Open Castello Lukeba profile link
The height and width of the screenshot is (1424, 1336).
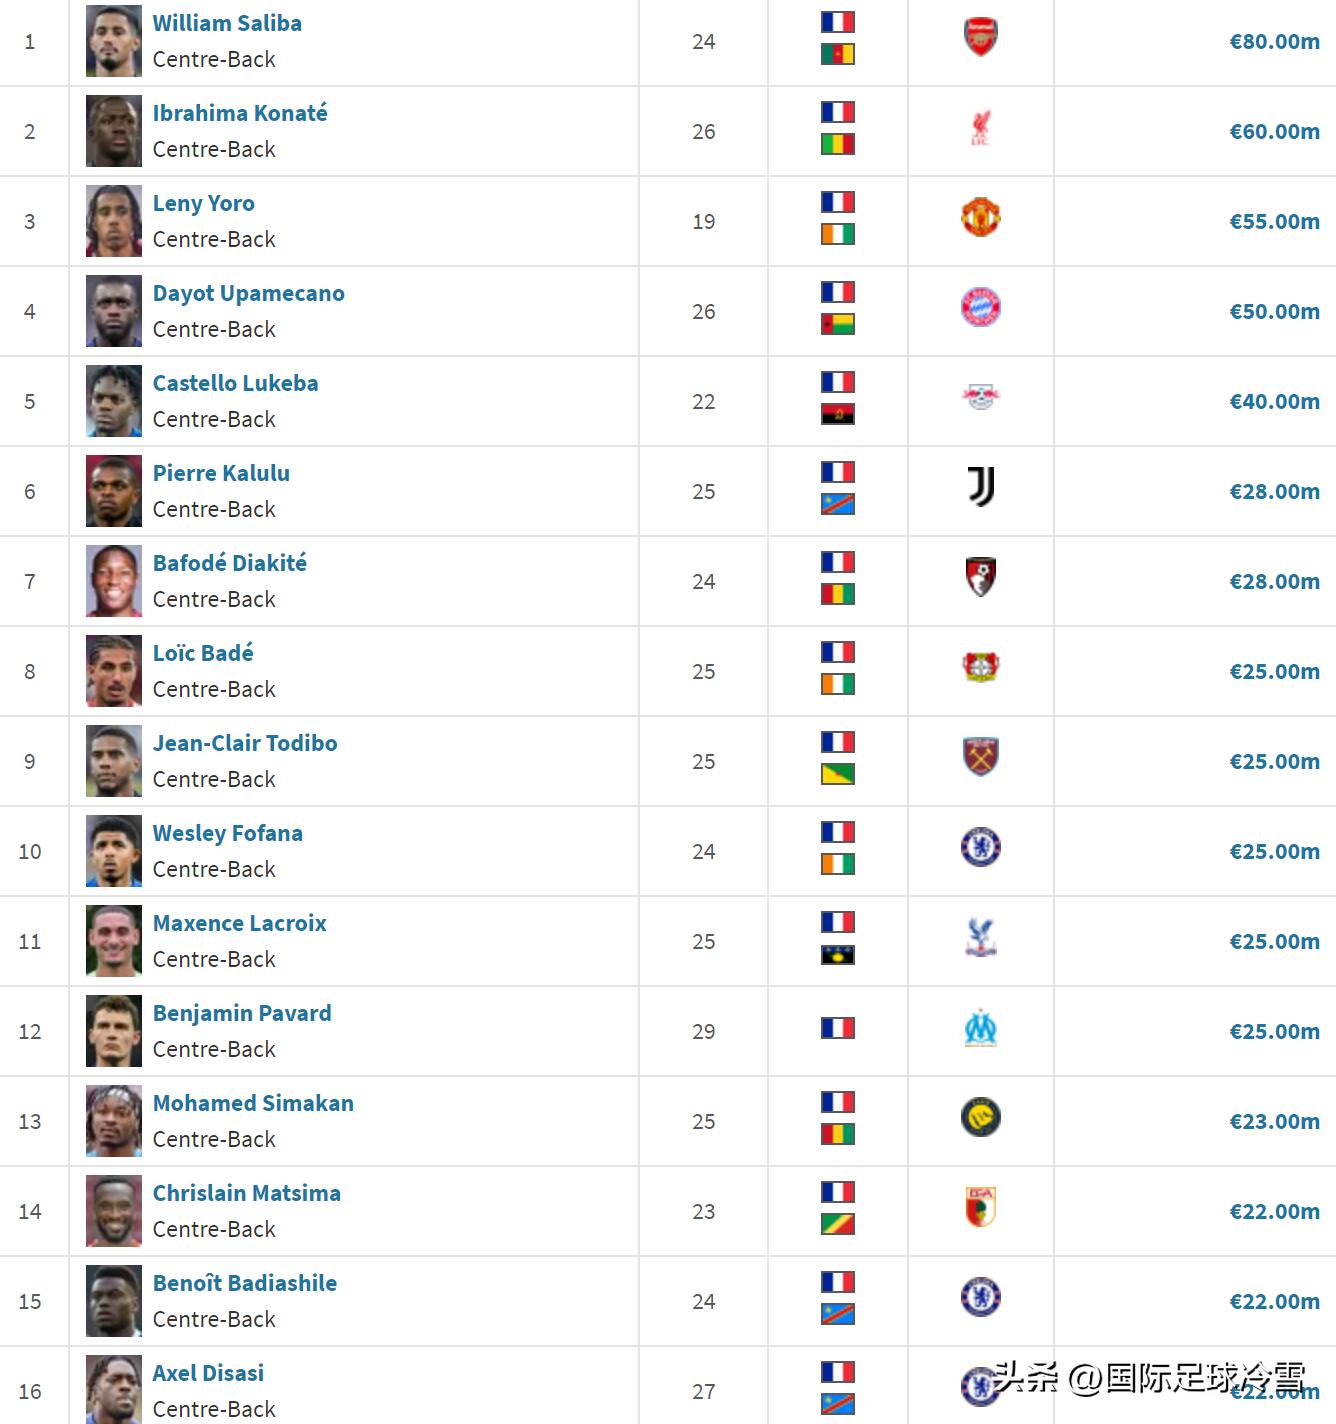coord(235,383)
